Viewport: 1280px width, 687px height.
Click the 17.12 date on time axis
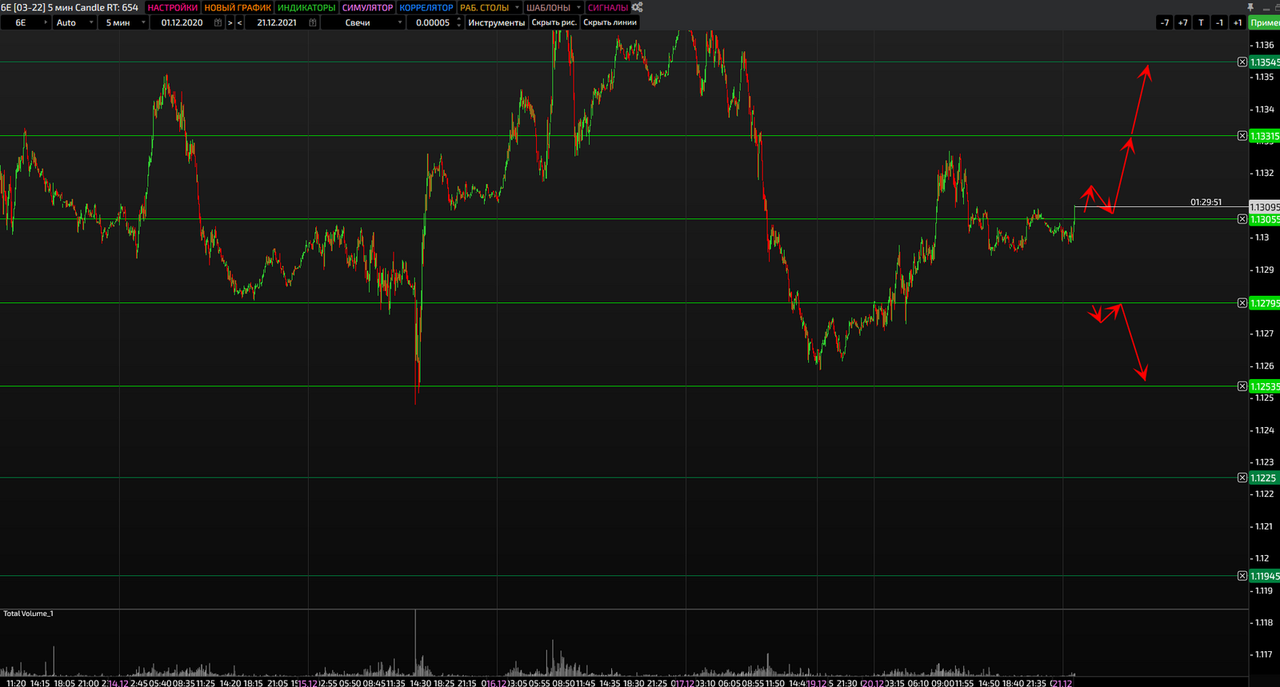tap(684, 683)
